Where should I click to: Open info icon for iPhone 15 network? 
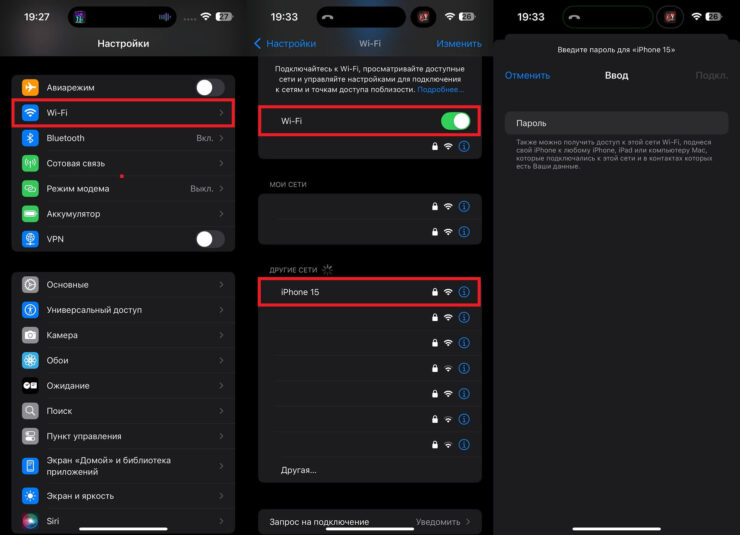tap(464, 292)
